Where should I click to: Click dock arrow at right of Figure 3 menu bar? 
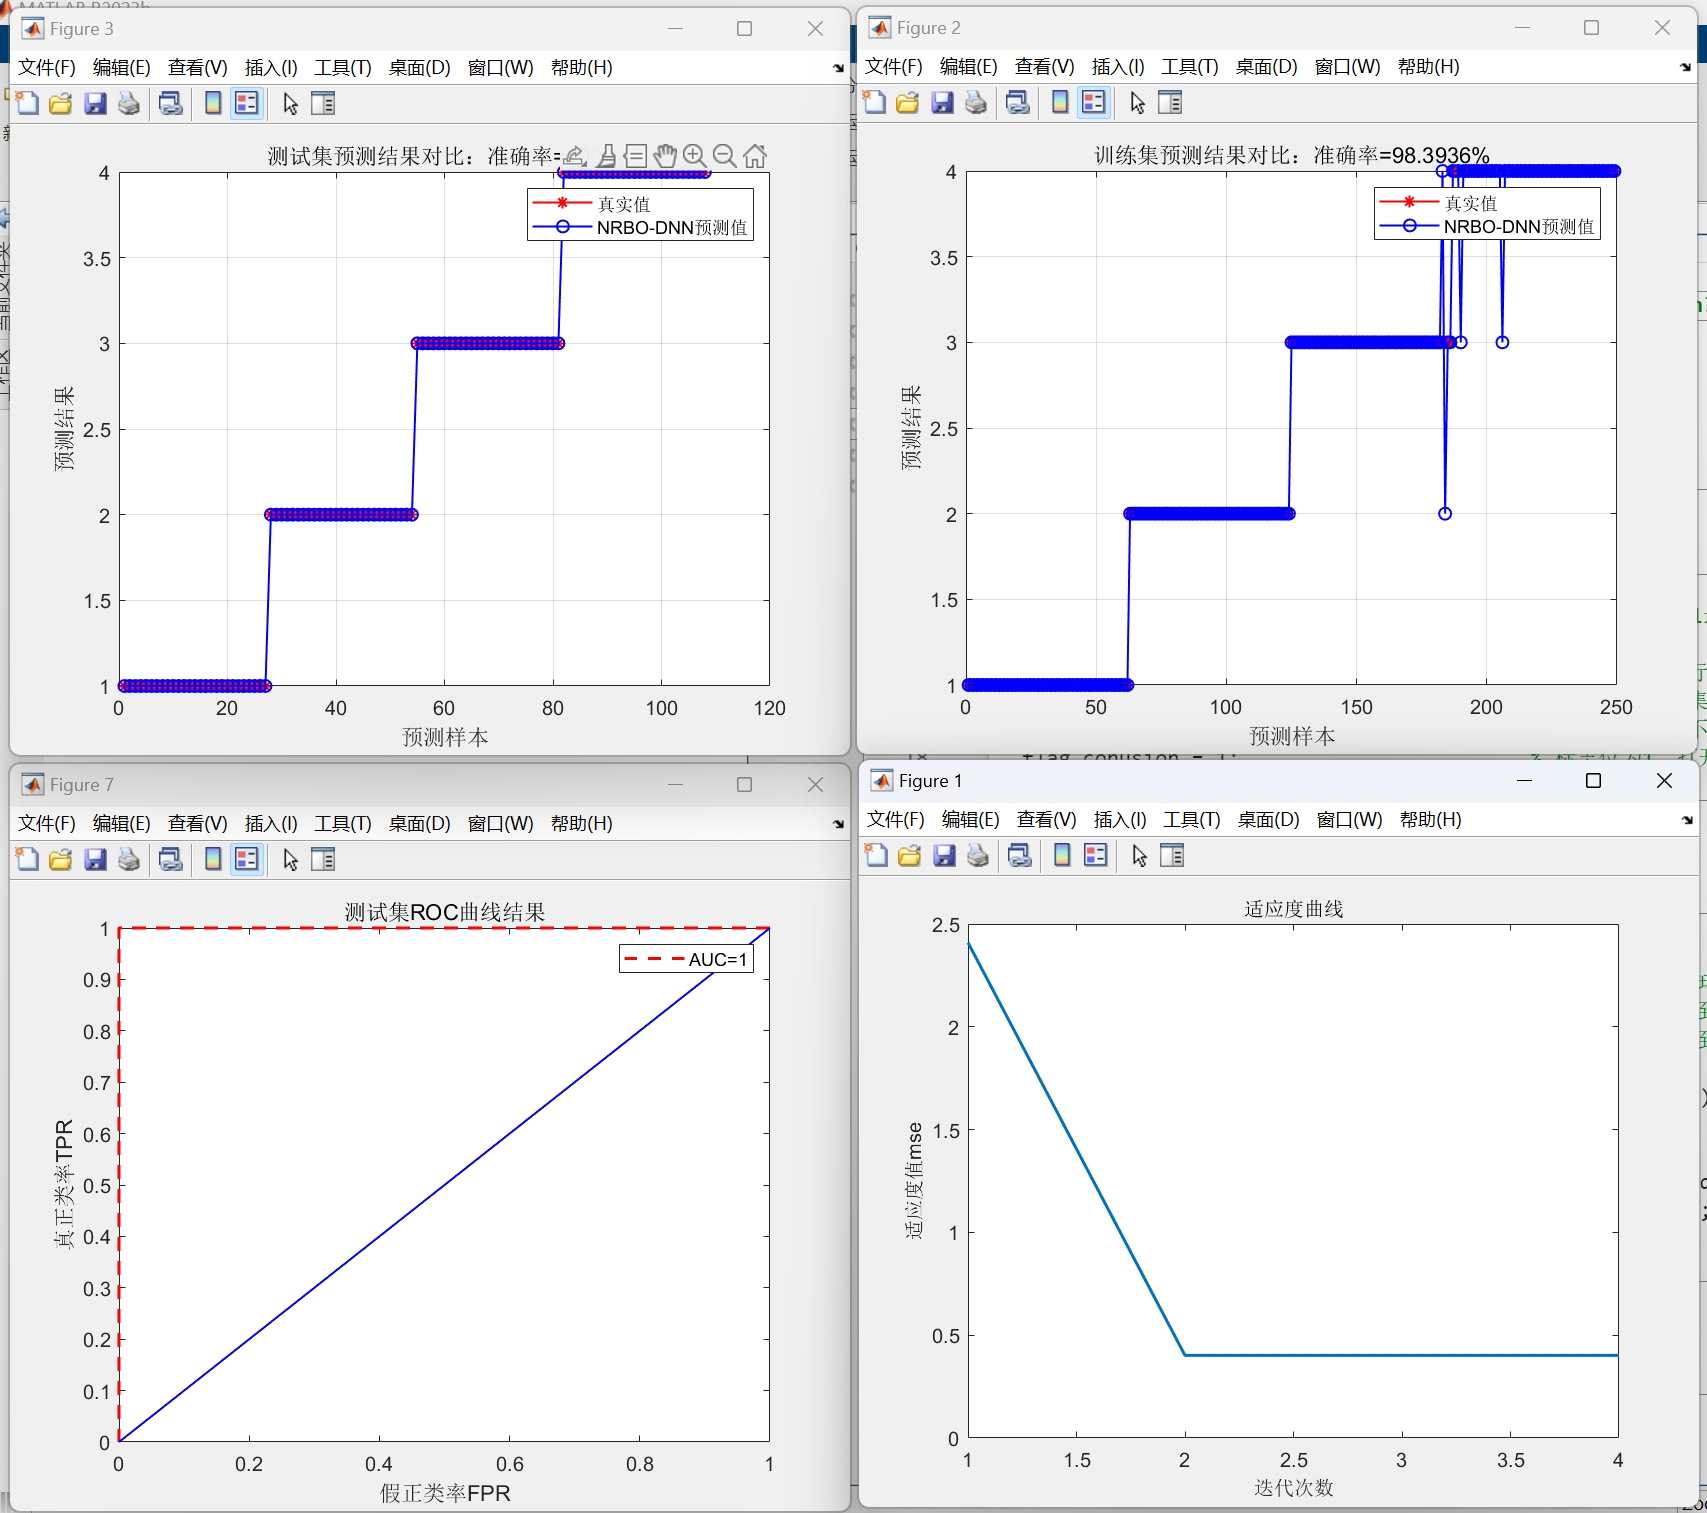click(x=838, y=68)
